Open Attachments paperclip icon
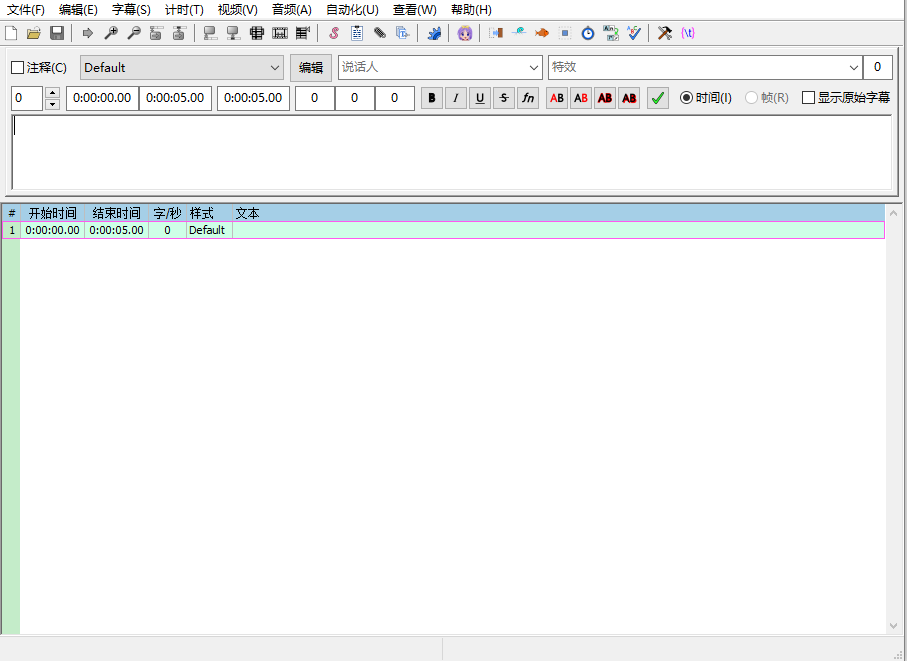907x661 pixels. pyautogui.click(x=379, y=33)
